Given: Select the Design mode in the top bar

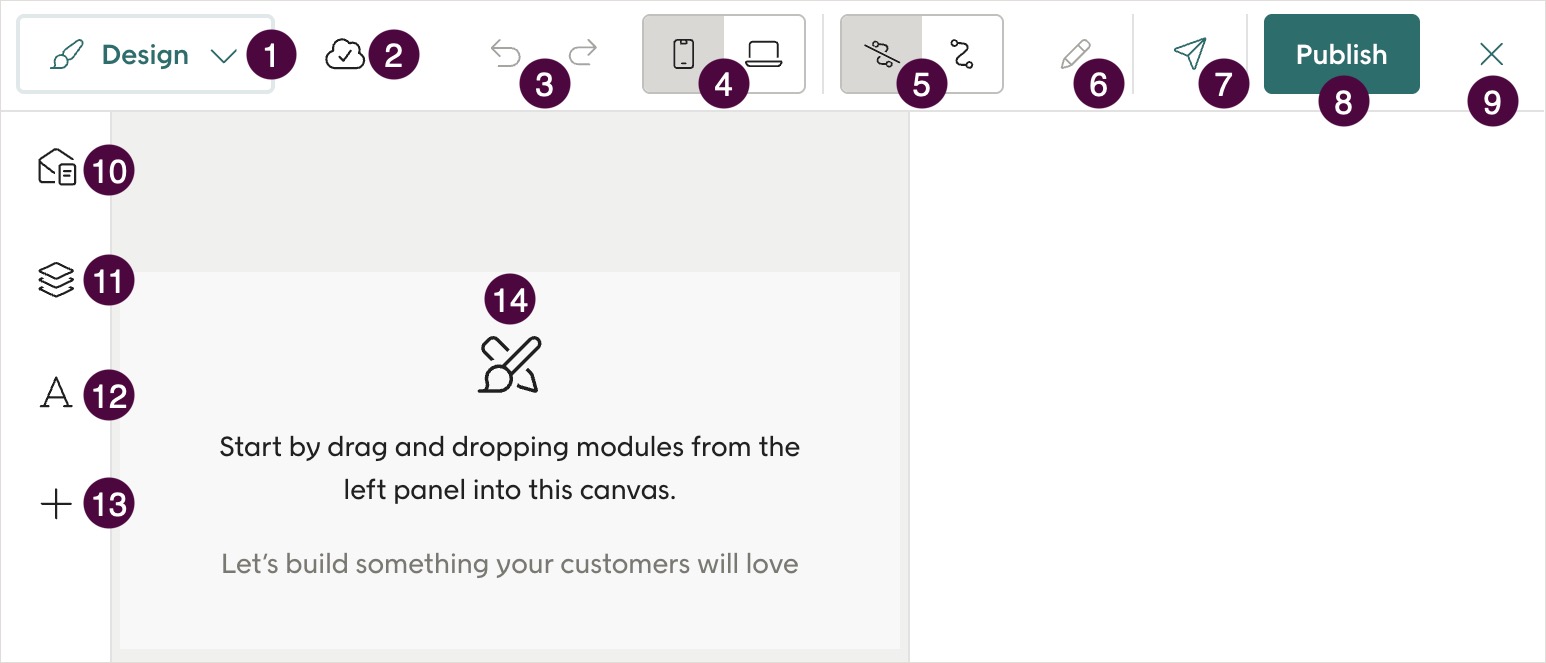Looking at the screenshot, I should [145, 55].
